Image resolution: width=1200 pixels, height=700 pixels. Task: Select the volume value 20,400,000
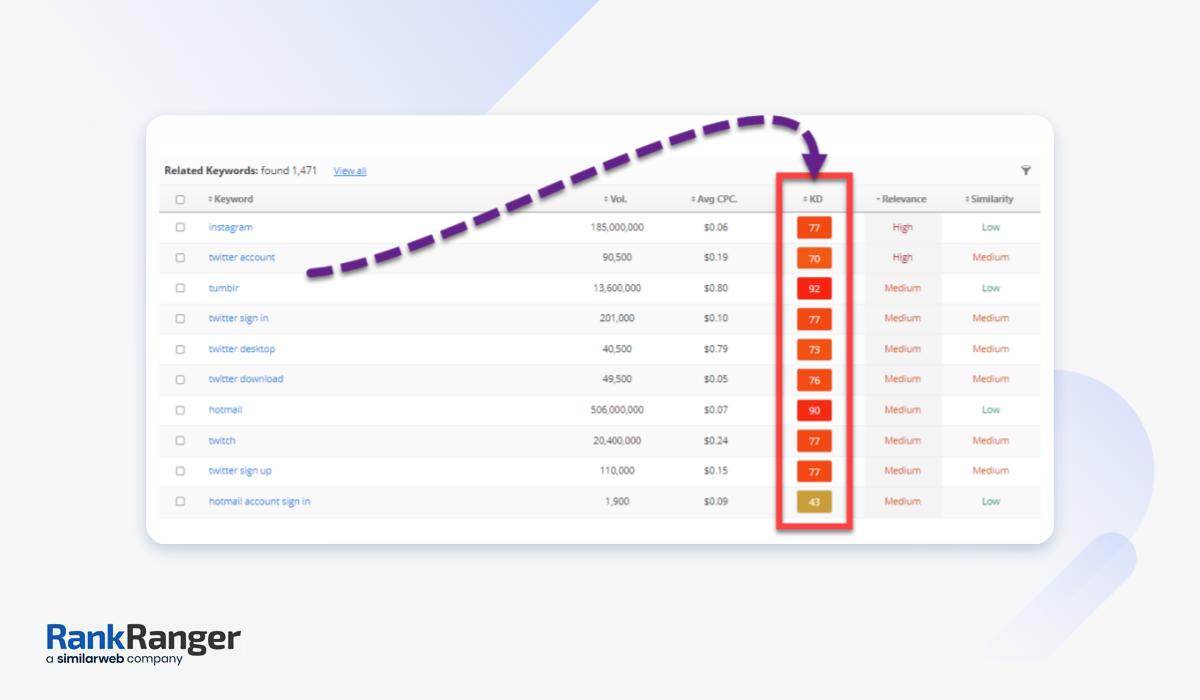tap(617, 440)
